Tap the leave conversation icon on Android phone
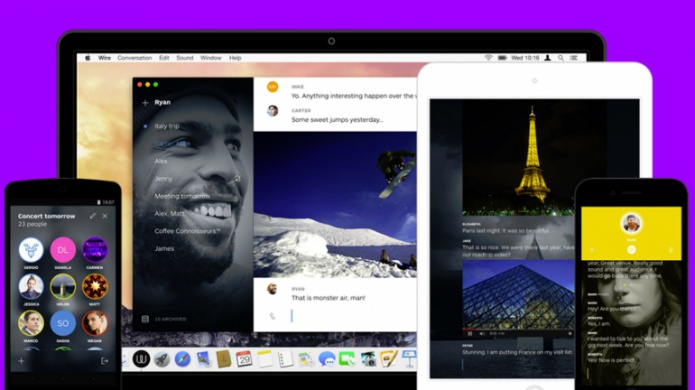 (x=105, y=361)
